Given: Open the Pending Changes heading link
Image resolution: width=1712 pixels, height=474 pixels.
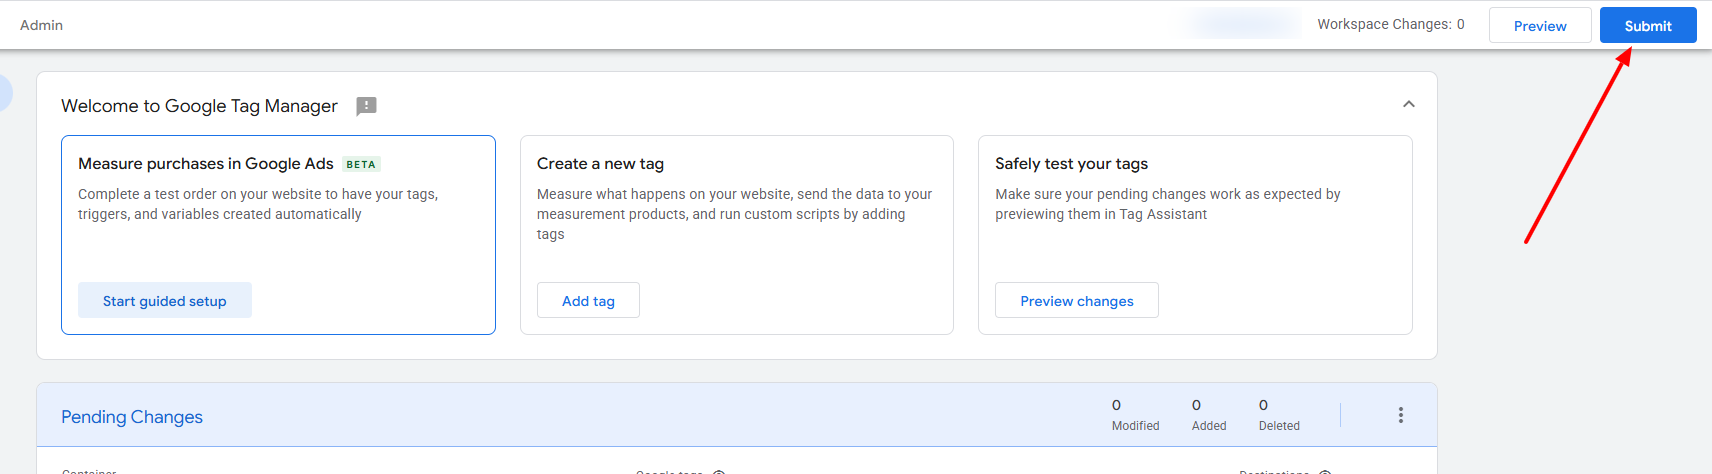Looking at the screenshot, I should coord(132,417).
